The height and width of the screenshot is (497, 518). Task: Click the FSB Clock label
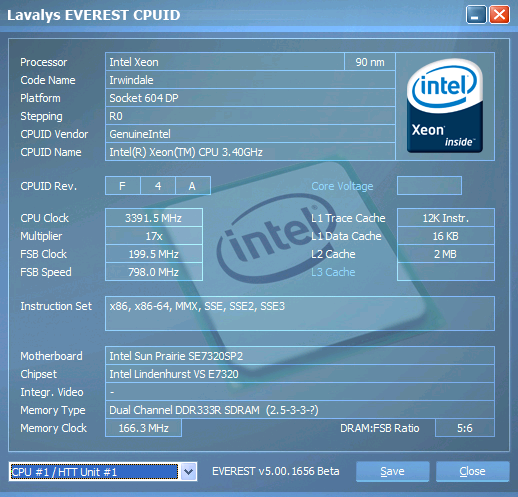(44, 254)
